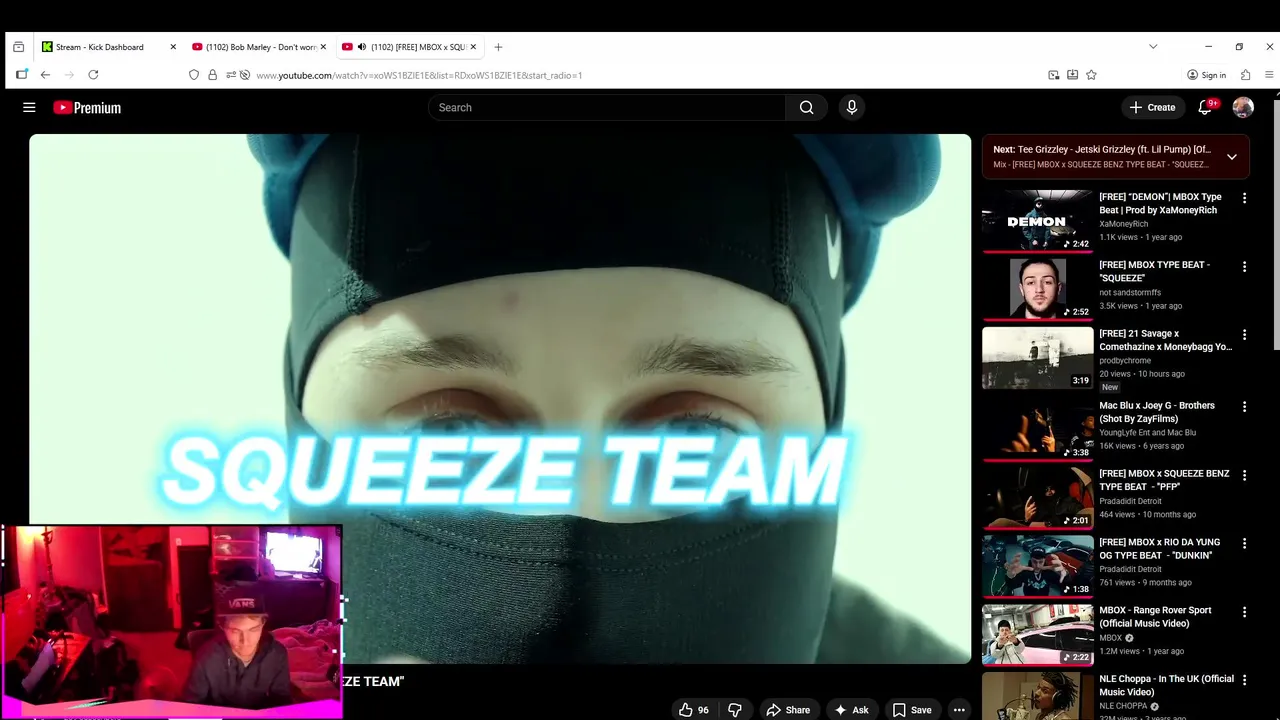Open options menu for Mac Blu Brothers video
Image resolution: width=1280 pixels, height=720 pixels.
1244,407
